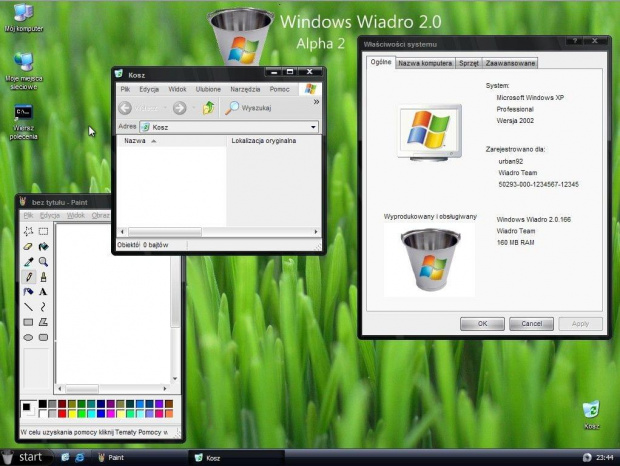Open the Plik menu in Paint
Image resolution: width=620 pixels, height=466 pixels.
(x=28, y=215)
